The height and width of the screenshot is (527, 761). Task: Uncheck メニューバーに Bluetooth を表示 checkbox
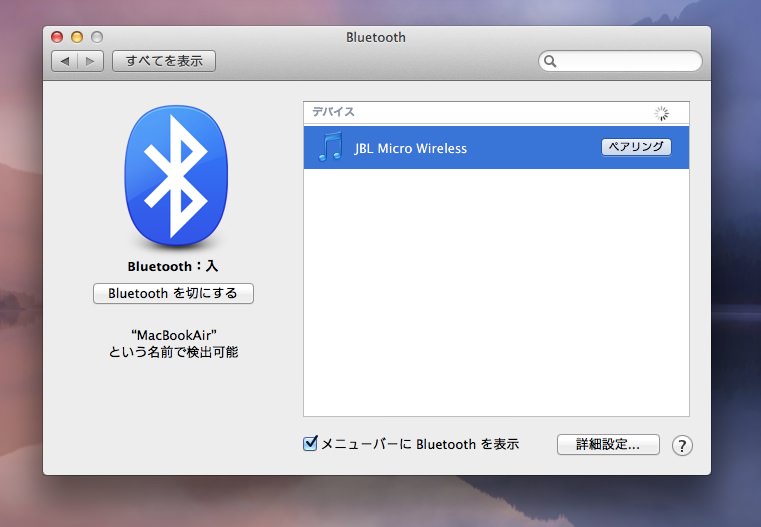310,444
